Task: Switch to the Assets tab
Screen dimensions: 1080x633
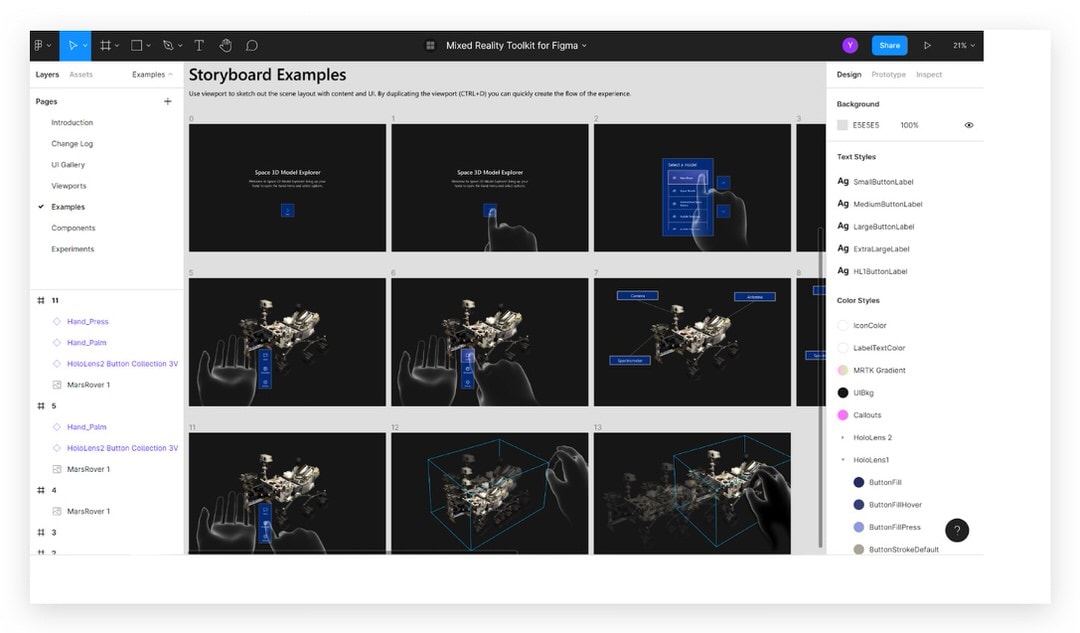Action: point(81,74)
